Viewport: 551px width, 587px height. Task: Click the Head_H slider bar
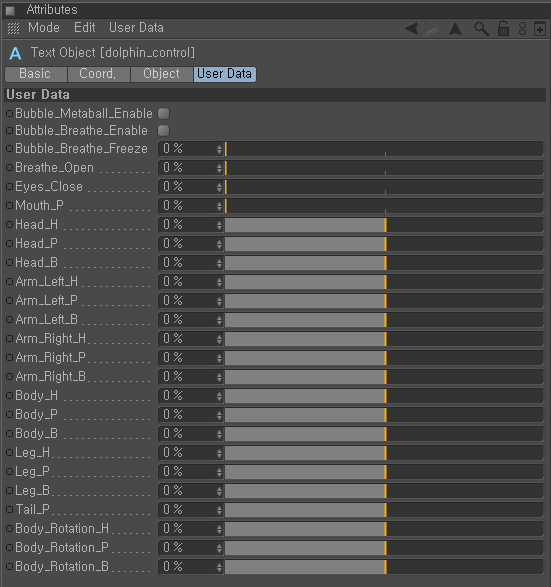[x=384, y=225]
